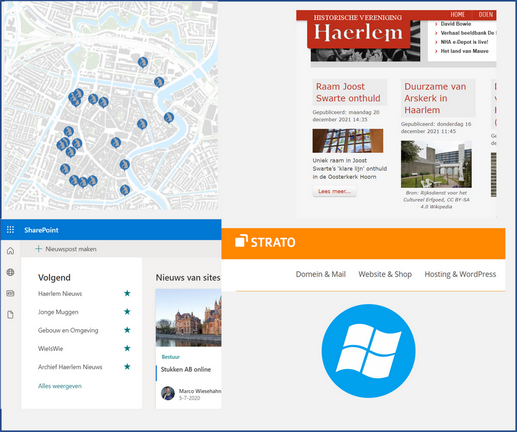Image resolution: width=517 pixels, height=432 pixels.
Task: Click Marco Wiesehahn's avatar photo
Action: click(168, 393)
